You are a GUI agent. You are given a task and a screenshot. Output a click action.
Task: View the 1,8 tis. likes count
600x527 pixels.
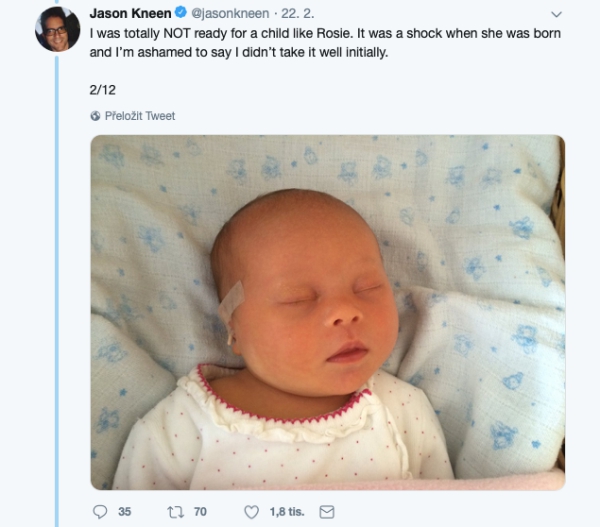287,512
